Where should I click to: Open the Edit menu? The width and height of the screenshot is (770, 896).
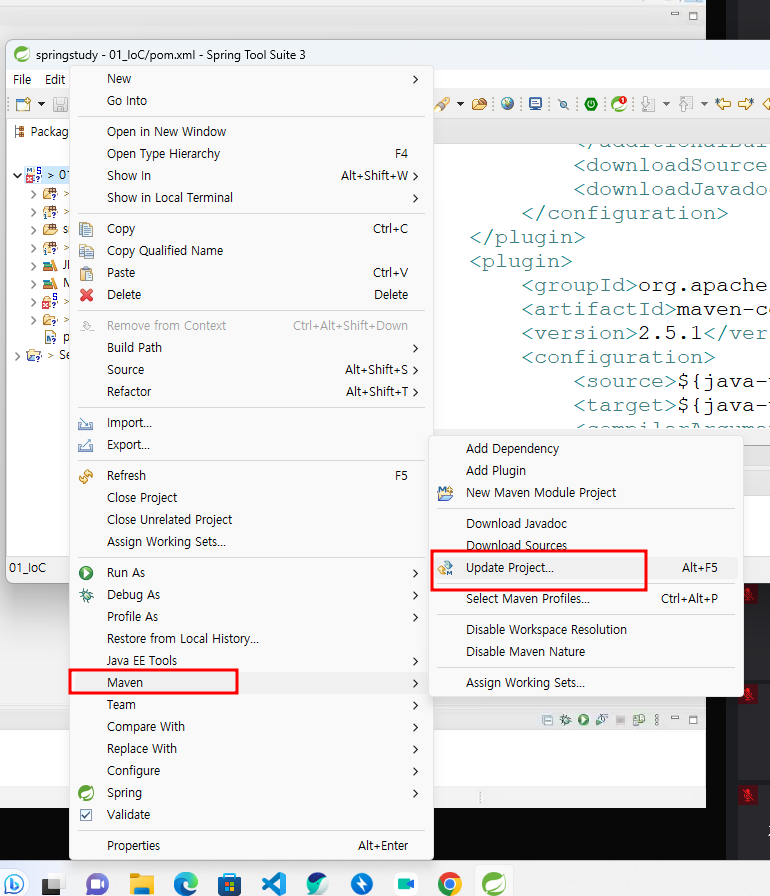[x=55, y=79]
